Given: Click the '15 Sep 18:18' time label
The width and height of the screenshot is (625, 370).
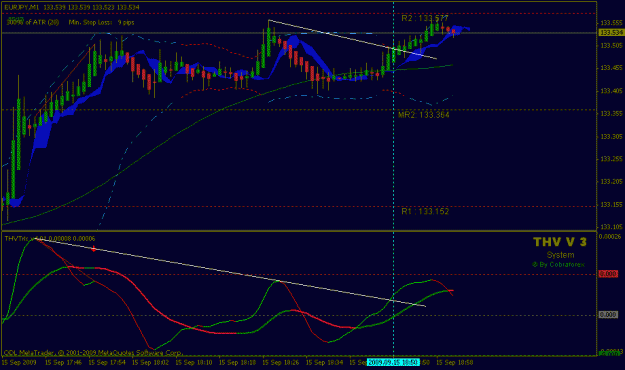Looking at the screenshot, I should tap(237, 362).
